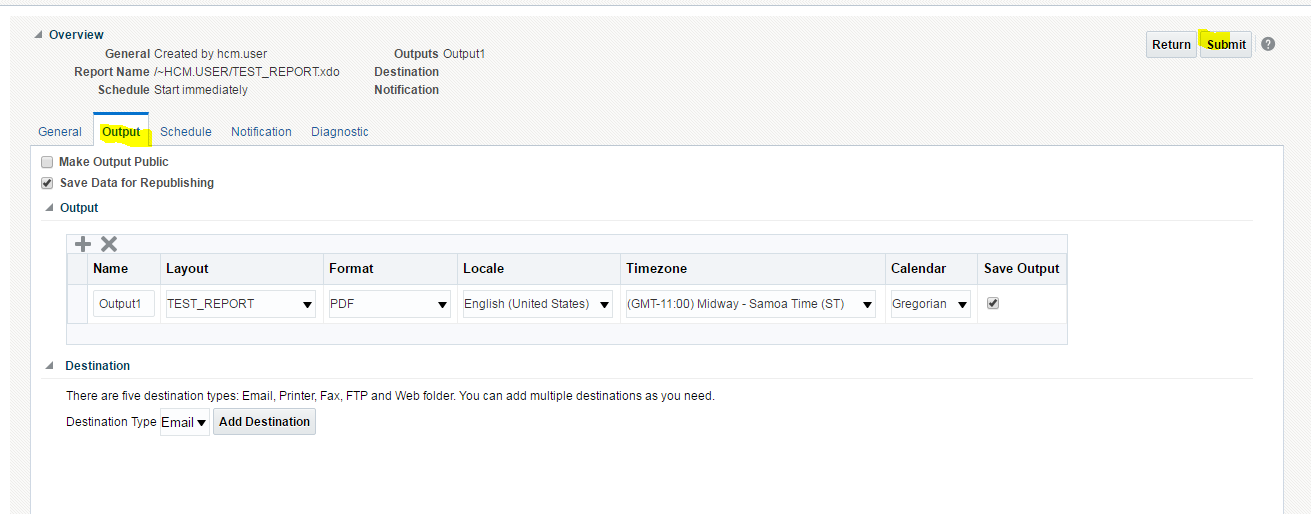Click 'Created by hcm.user' text
Viewport: 1311px width, 514px height.
211,54
